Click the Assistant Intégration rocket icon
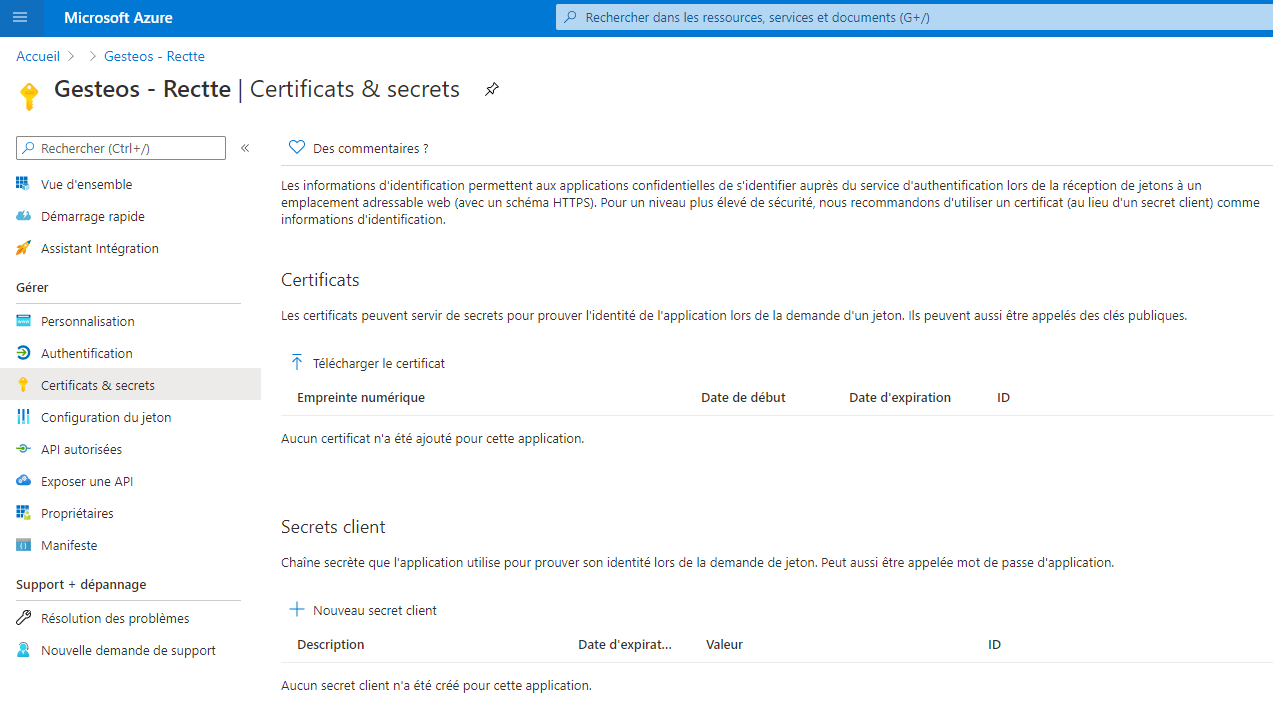Viewport: 1273px width, 725px height. (23, 248)
